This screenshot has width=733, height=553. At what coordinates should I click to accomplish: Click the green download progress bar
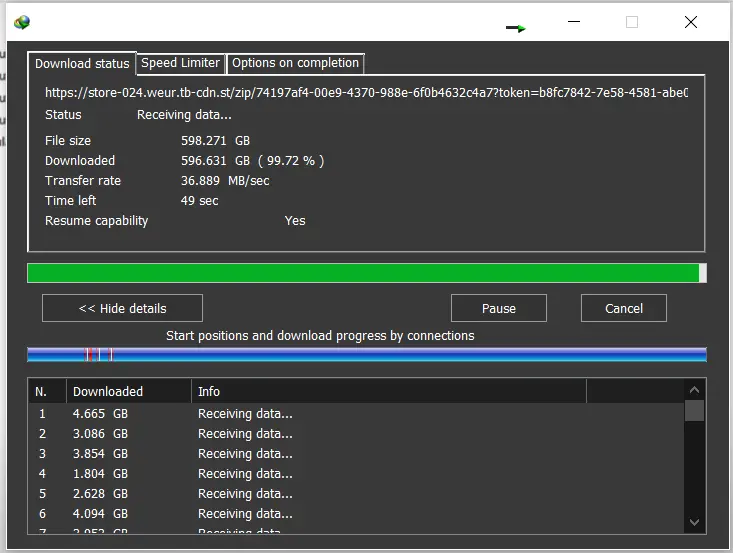[x=366, y=273]
